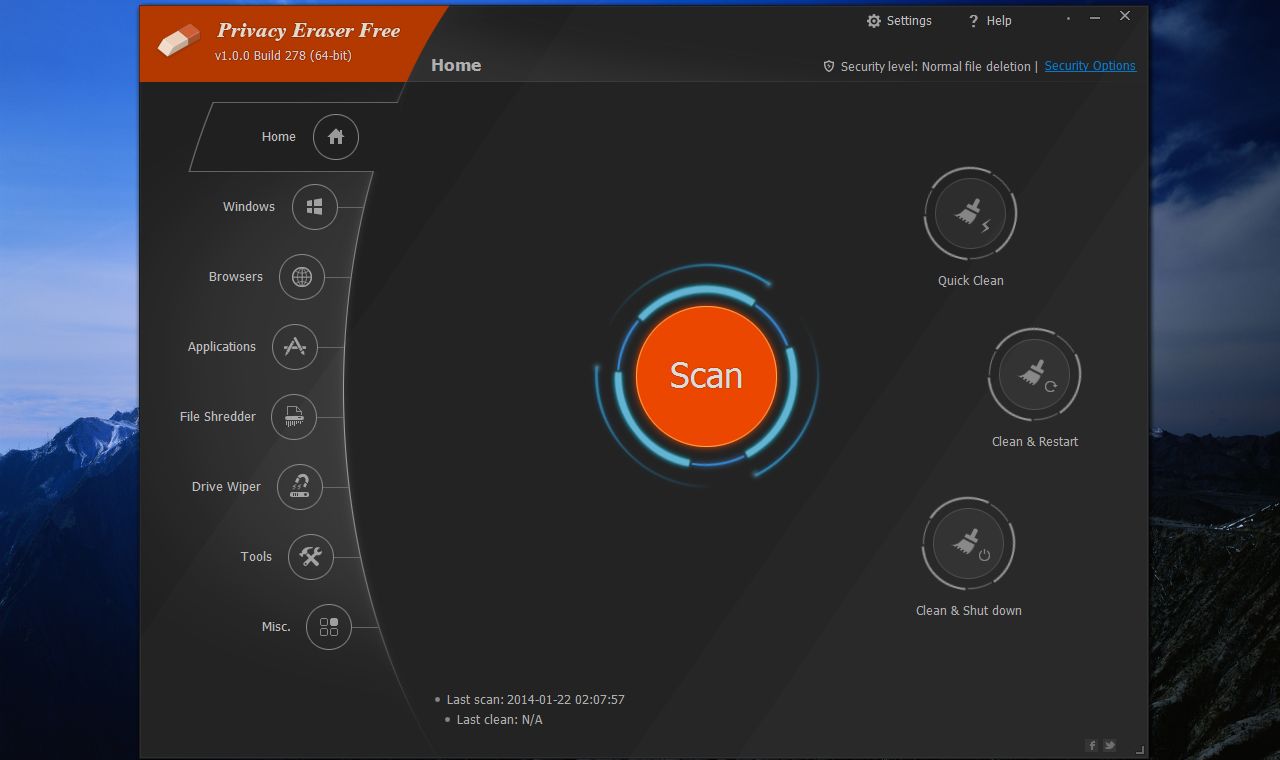1280x760 pixels.
Task: Open the Security Options link
Action: pos(1090,66)
